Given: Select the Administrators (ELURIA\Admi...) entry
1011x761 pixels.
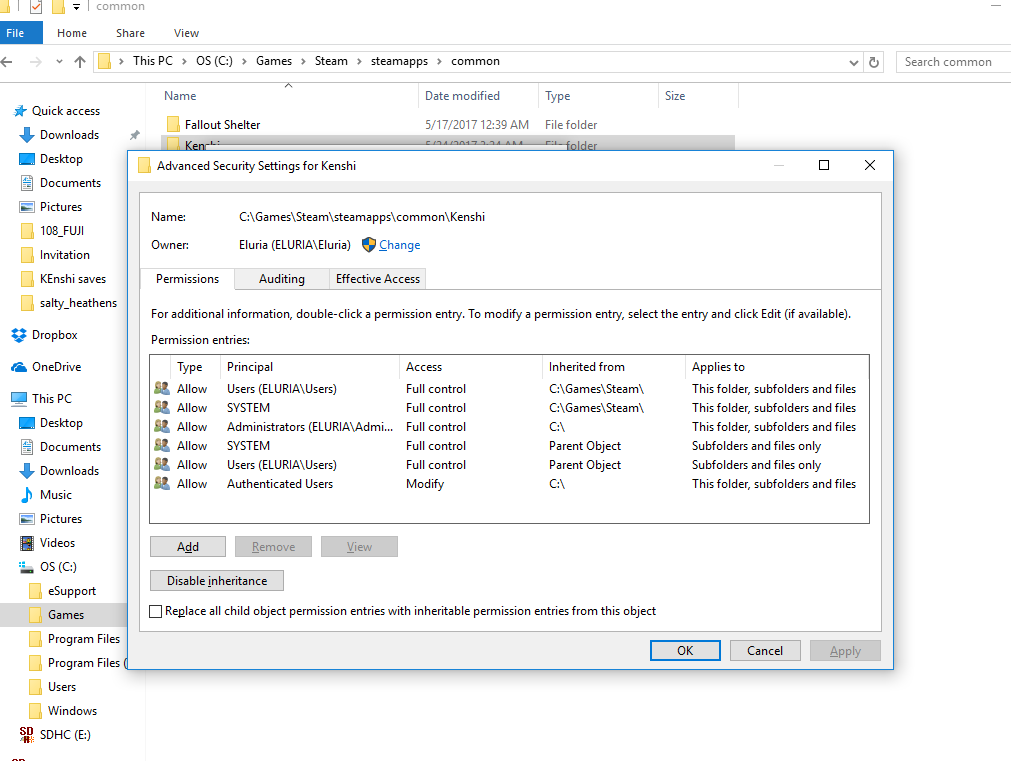Looking at the screenshot, I should click(509, 427).
